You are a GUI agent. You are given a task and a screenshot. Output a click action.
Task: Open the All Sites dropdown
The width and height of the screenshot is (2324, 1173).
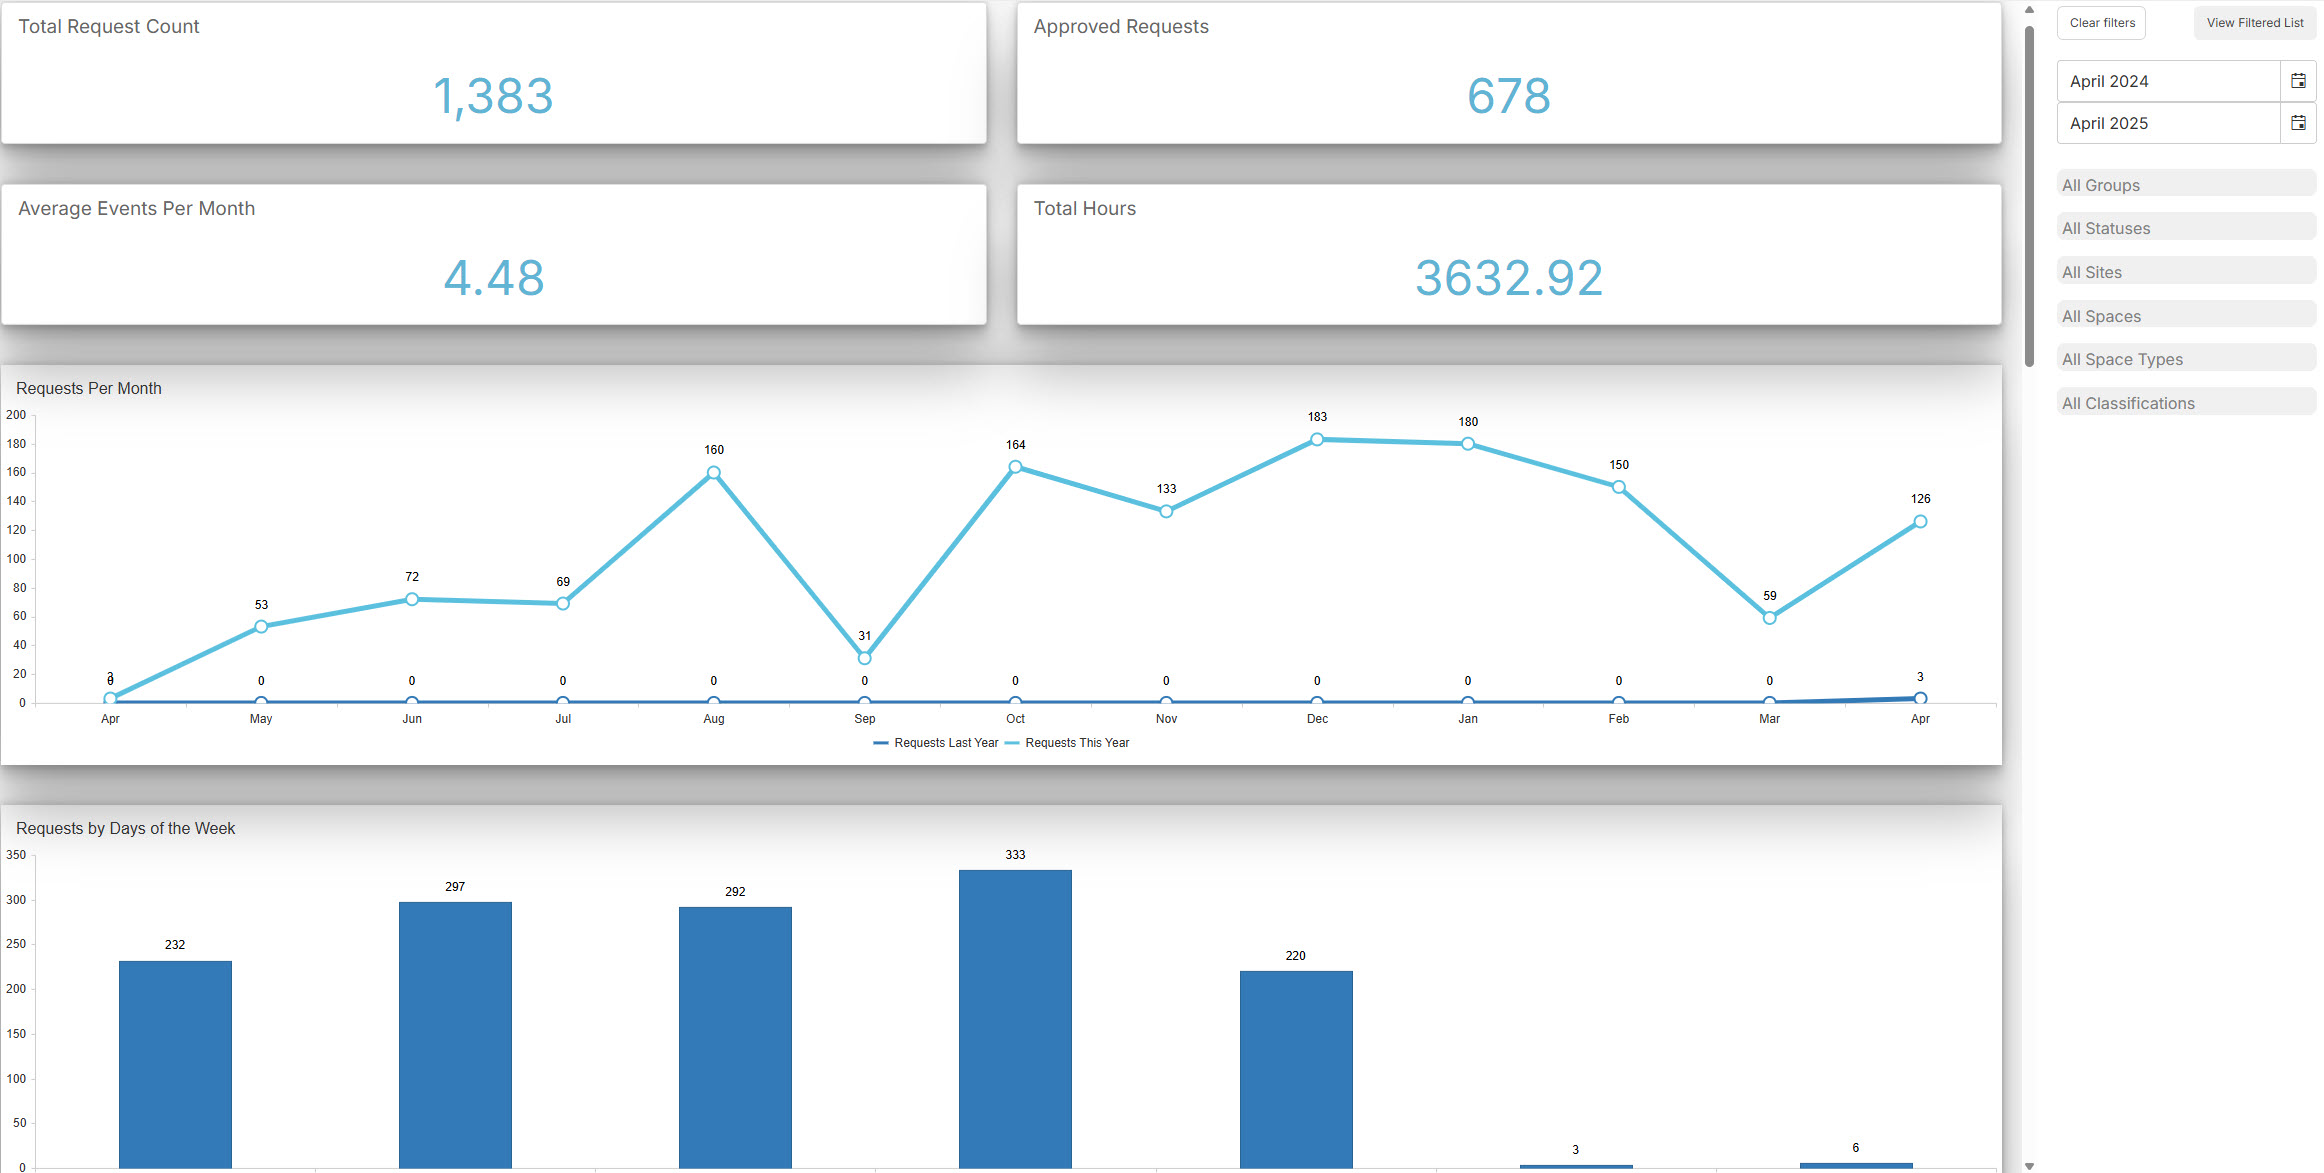click(2186, 271)
